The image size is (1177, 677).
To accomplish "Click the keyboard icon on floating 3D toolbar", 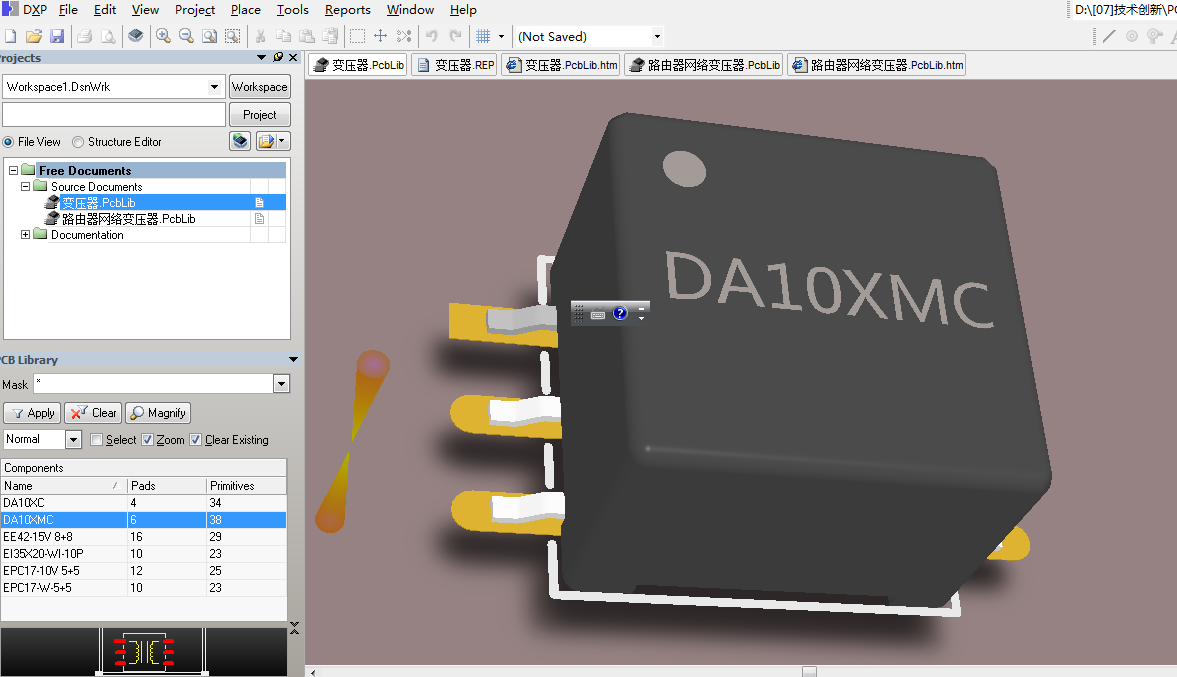I will click(x=598, y=315).
